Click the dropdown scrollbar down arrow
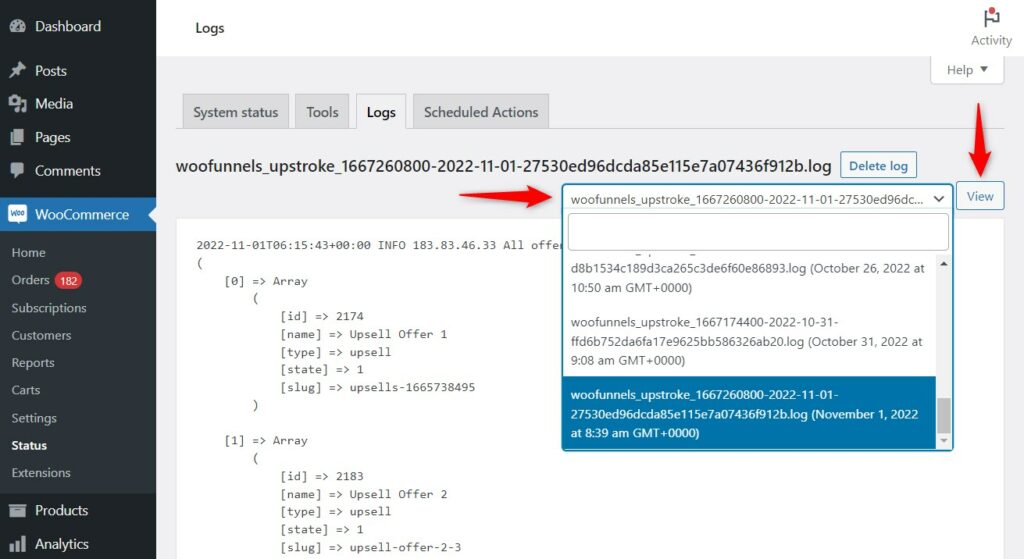The image size is (1024, 559). tap(943, 441)
